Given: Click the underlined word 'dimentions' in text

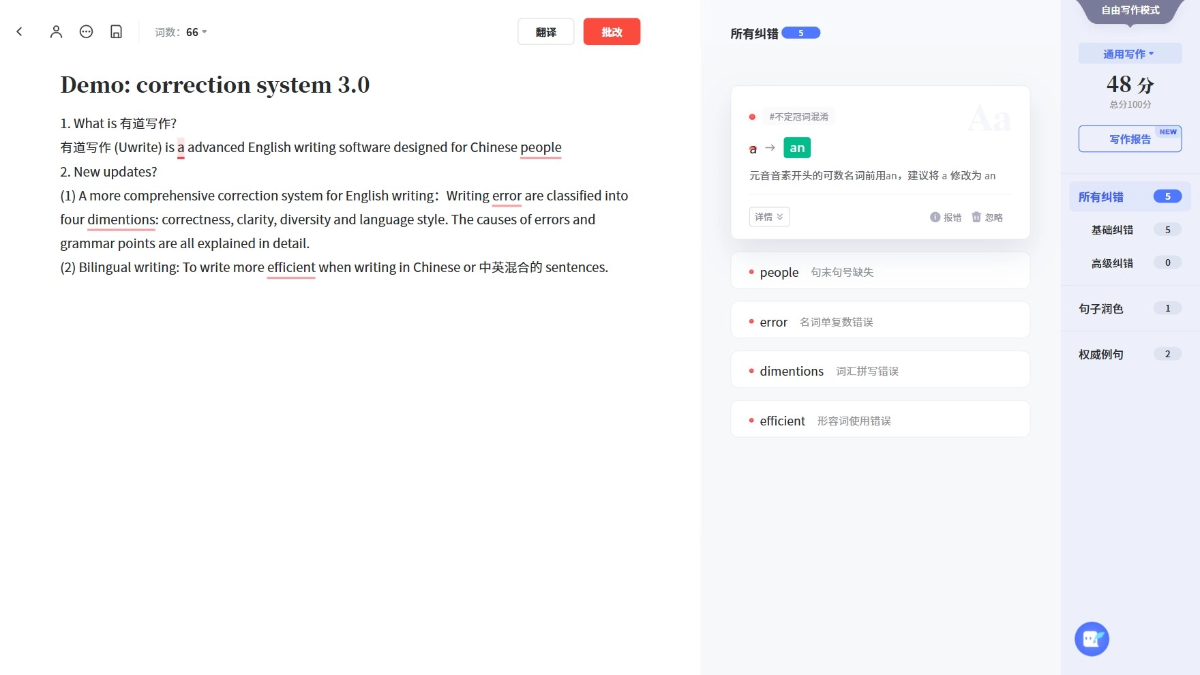Looking at the screenshot, I should pyautogui.click(x=121, y=220).
